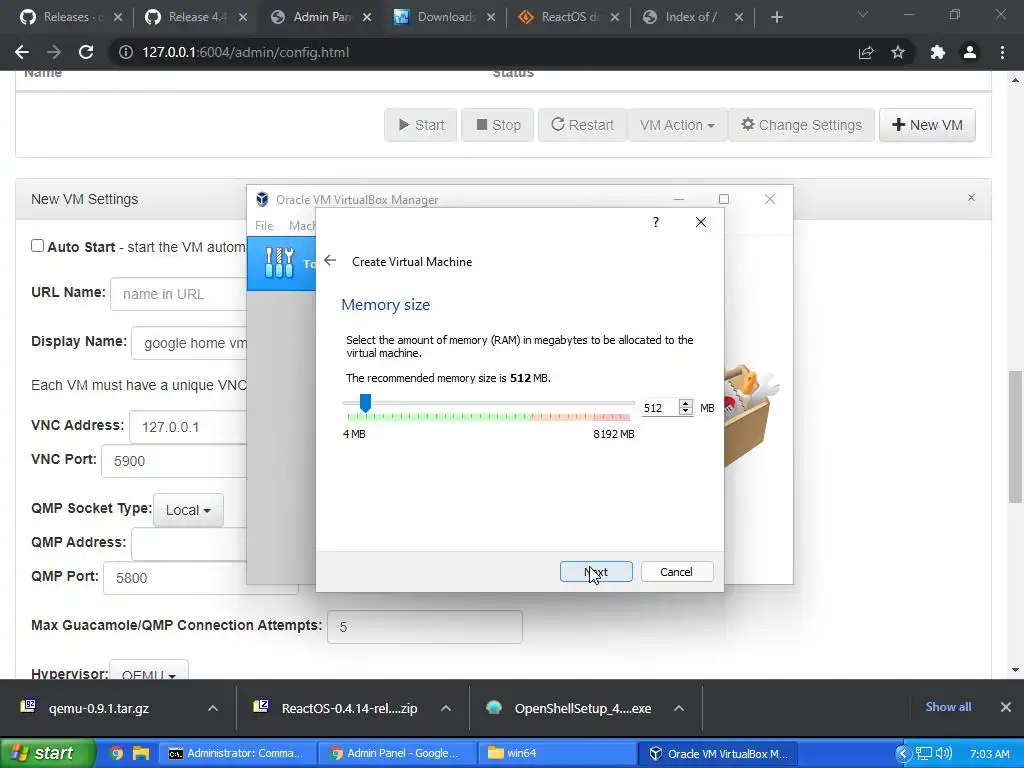The image size is (1024, 768).
Task: Switch to win64 folder taskbar item
Action: pyautogui.click(x=556, y=753)
